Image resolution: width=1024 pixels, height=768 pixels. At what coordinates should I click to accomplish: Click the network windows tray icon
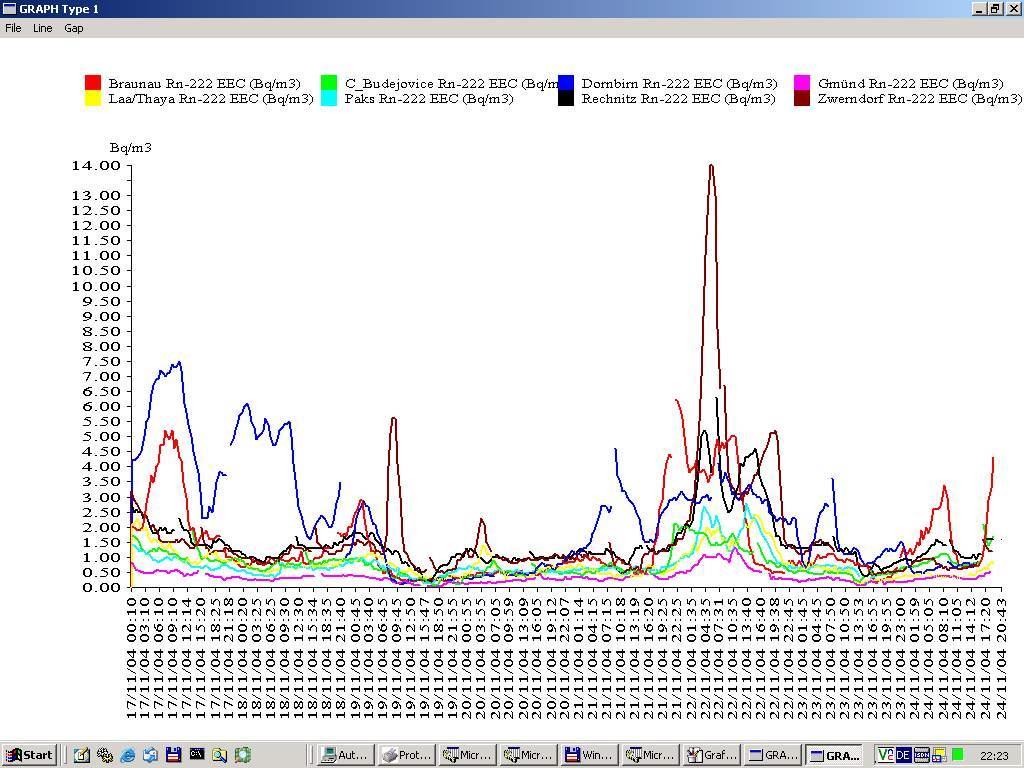(x=939, y=755)
